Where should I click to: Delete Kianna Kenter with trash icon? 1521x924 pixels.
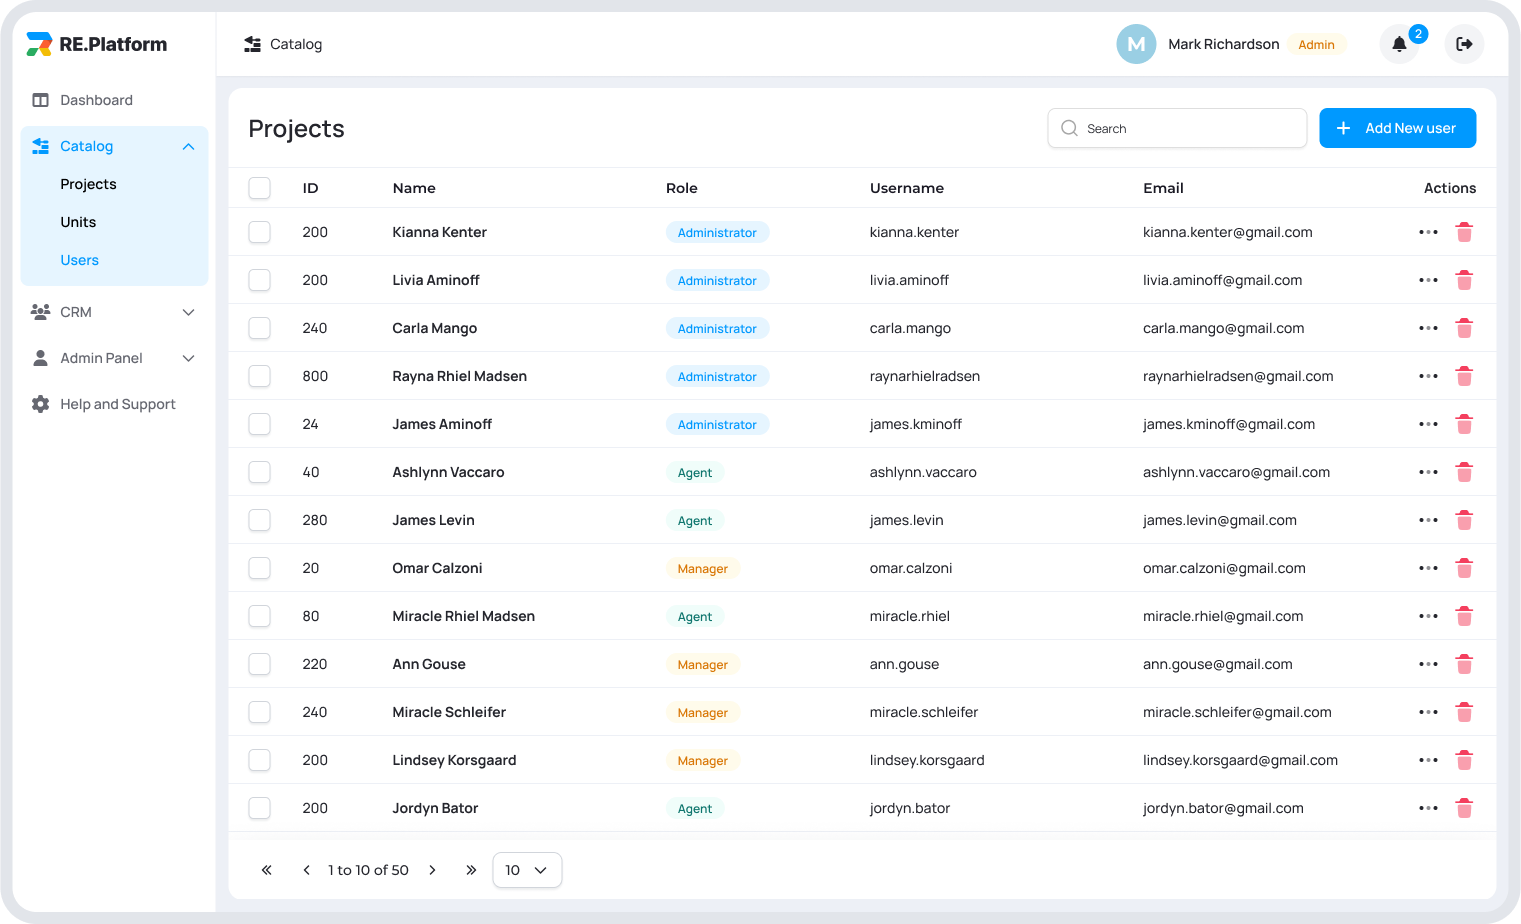point(1464,232)
